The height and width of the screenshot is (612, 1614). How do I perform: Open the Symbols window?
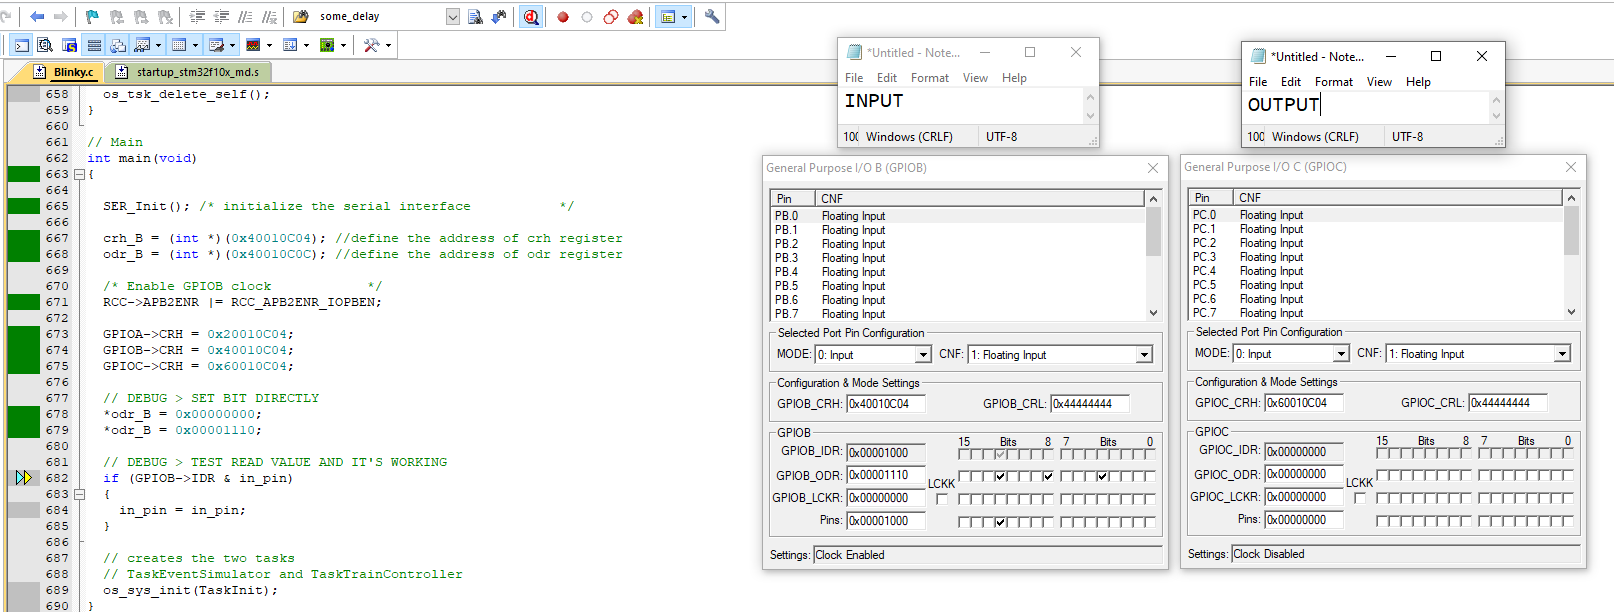69,45
